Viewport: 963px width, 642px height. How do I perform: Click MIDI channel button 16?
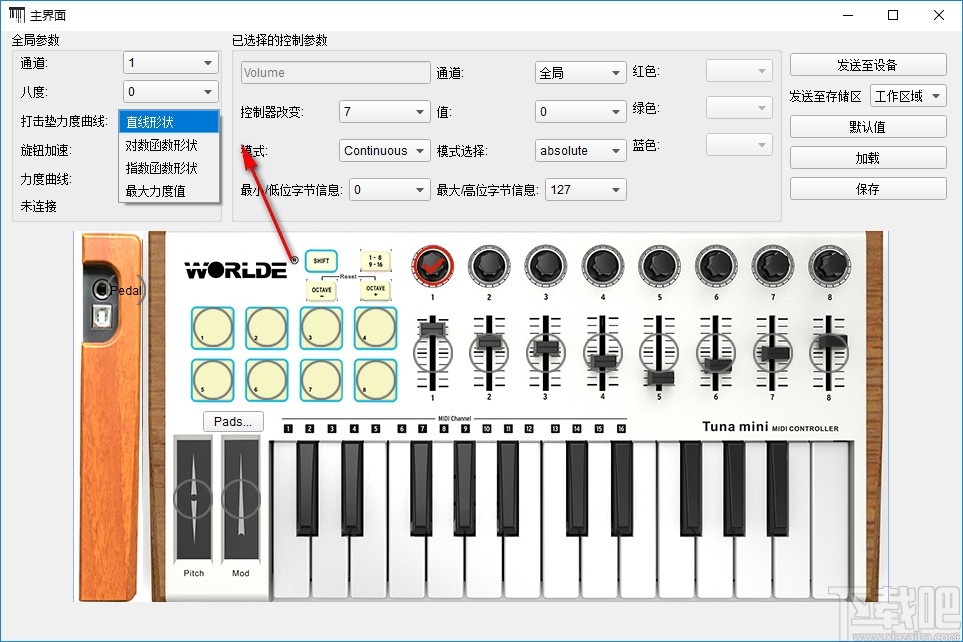pyautogui.click(x=621, y=428)
